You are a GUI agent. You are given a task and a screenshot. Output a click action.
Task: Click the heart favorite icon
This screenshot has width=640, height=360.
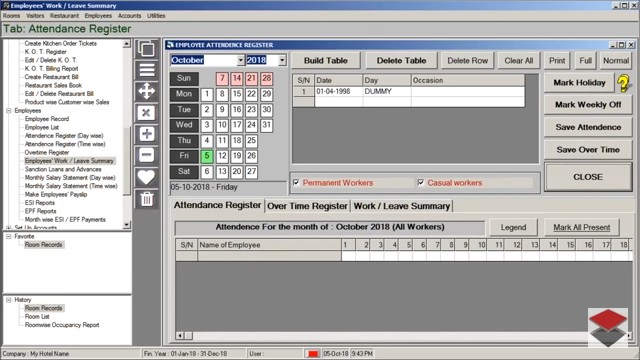pos(147,177)
